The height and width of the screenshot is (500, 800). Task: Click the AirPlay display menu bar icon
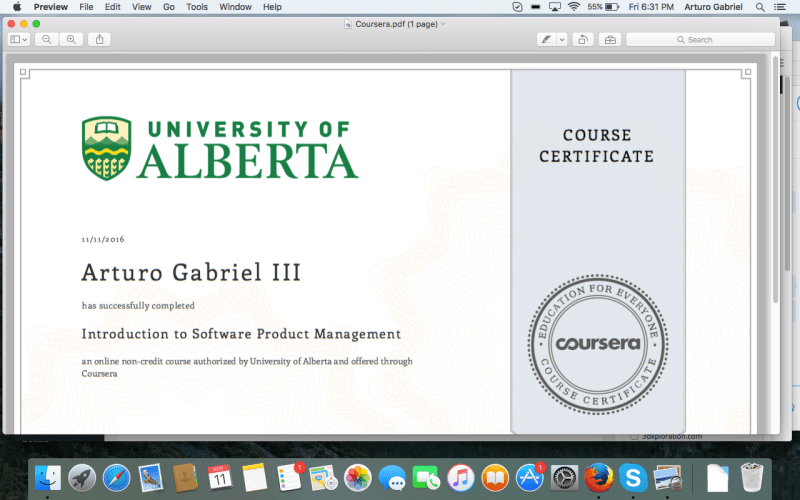point(555,7)
